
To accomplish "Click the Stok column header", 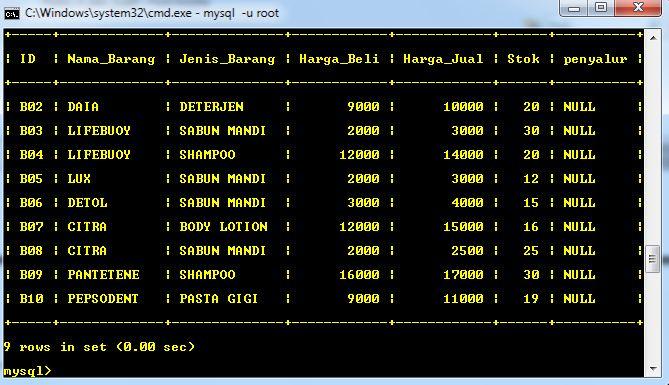I will point(523,59).
